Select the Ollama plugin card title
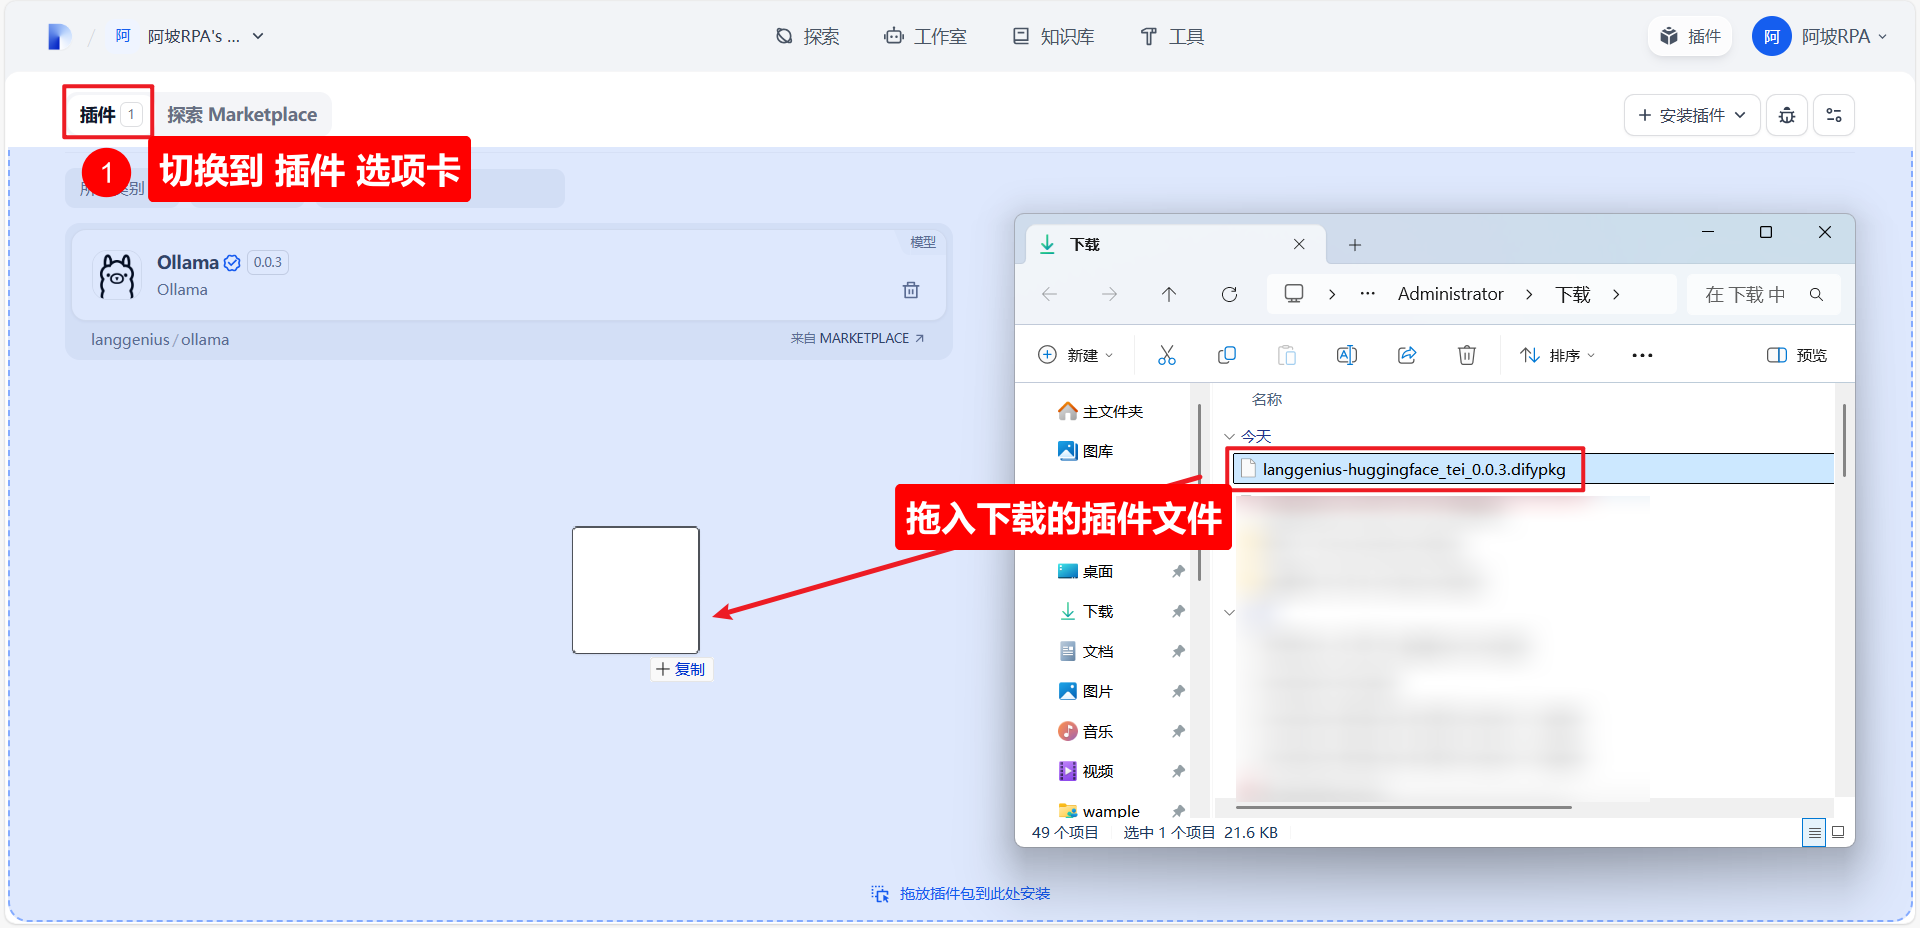This screenshot has width=1920, height=928. 187,262
